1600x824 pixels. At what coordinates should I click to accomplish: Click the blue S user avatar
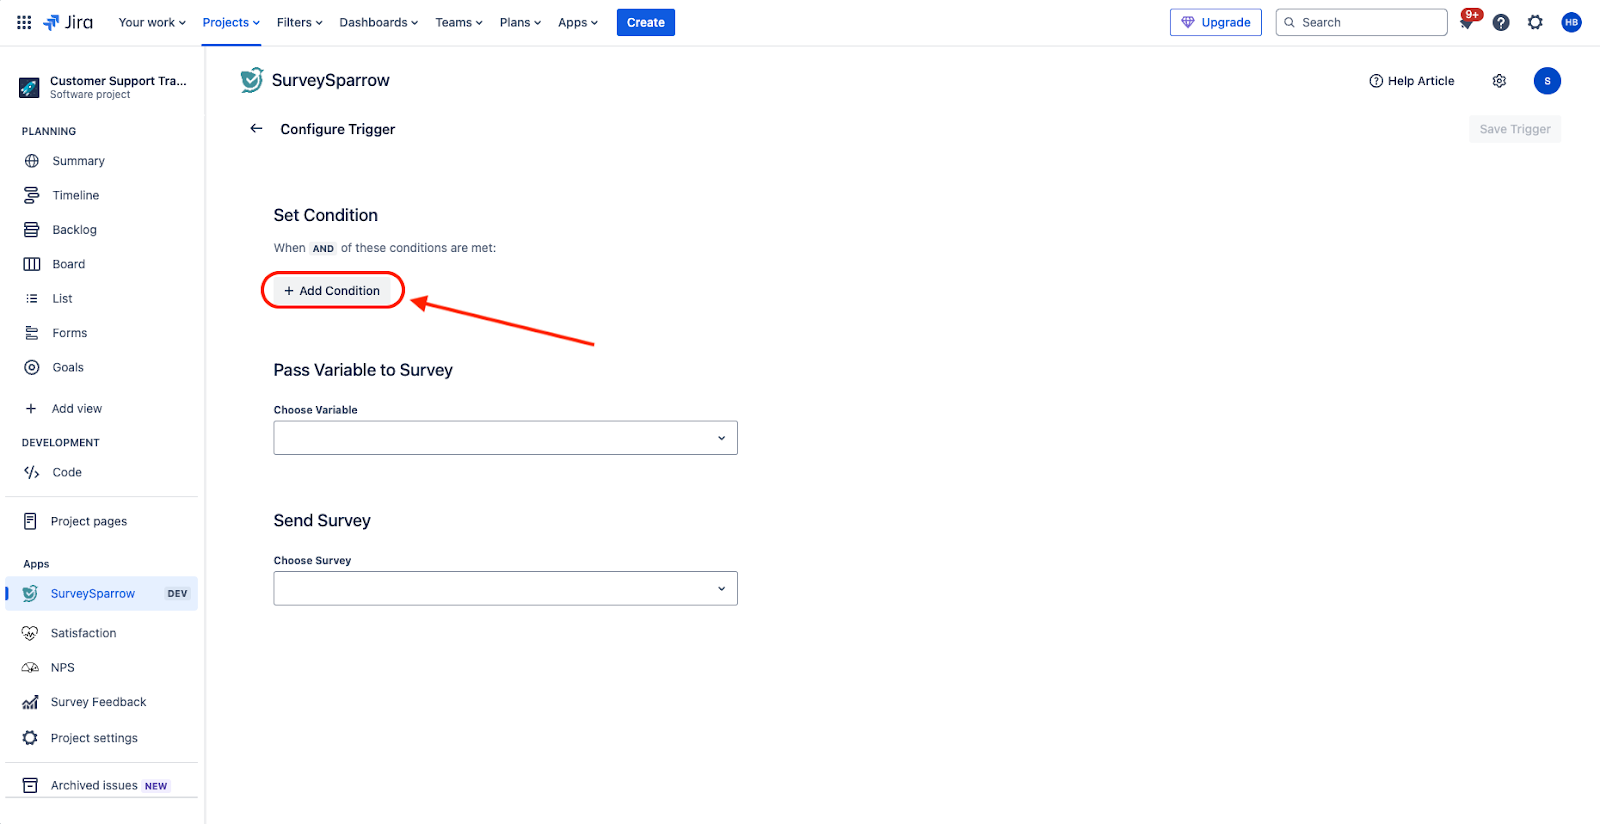coord(1547,81)
